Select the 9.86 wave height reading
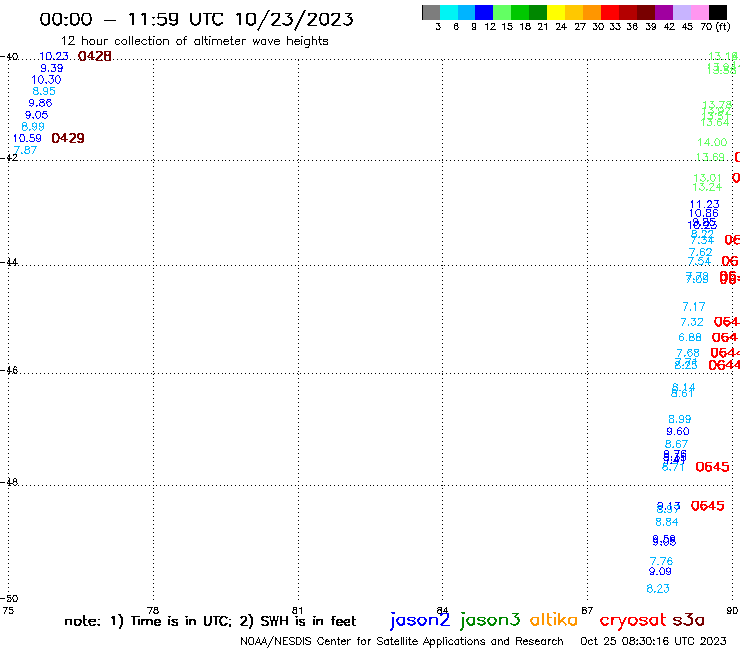This screenshot has height=650, width=740. click(40, 103)
